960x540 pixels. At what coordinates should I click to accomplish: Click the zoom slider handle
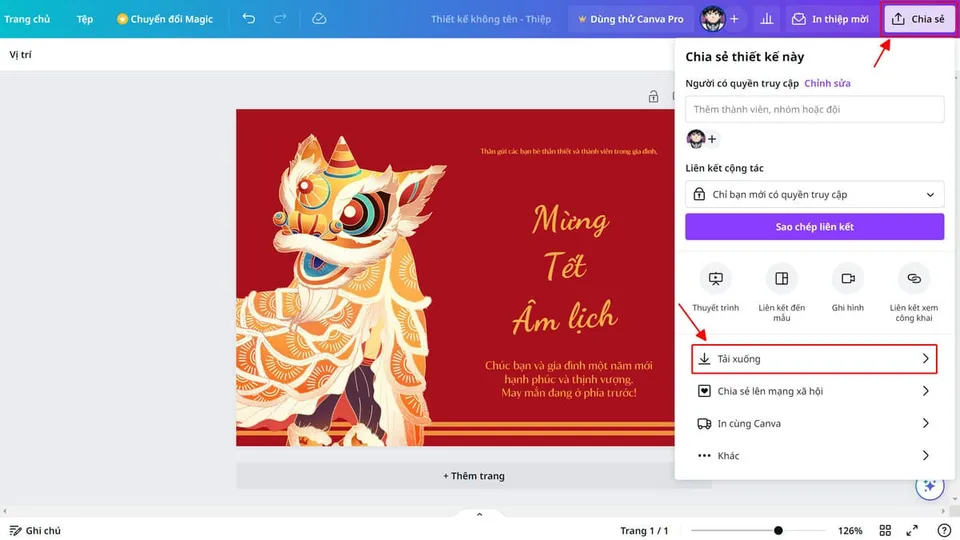(778, 530)
